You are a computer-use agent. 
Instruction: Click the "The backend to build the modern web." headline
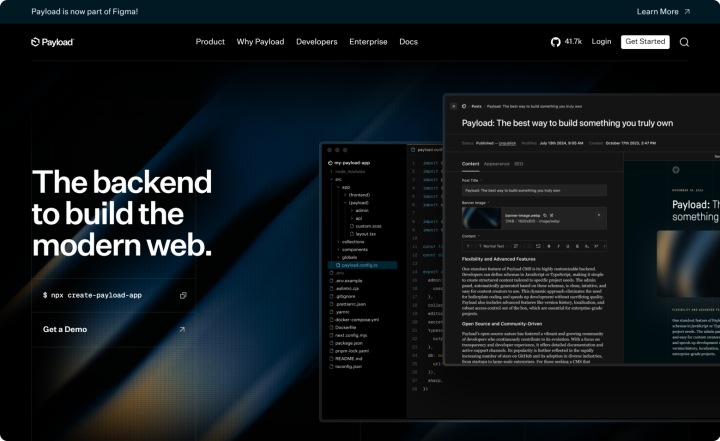click(122, 213)
